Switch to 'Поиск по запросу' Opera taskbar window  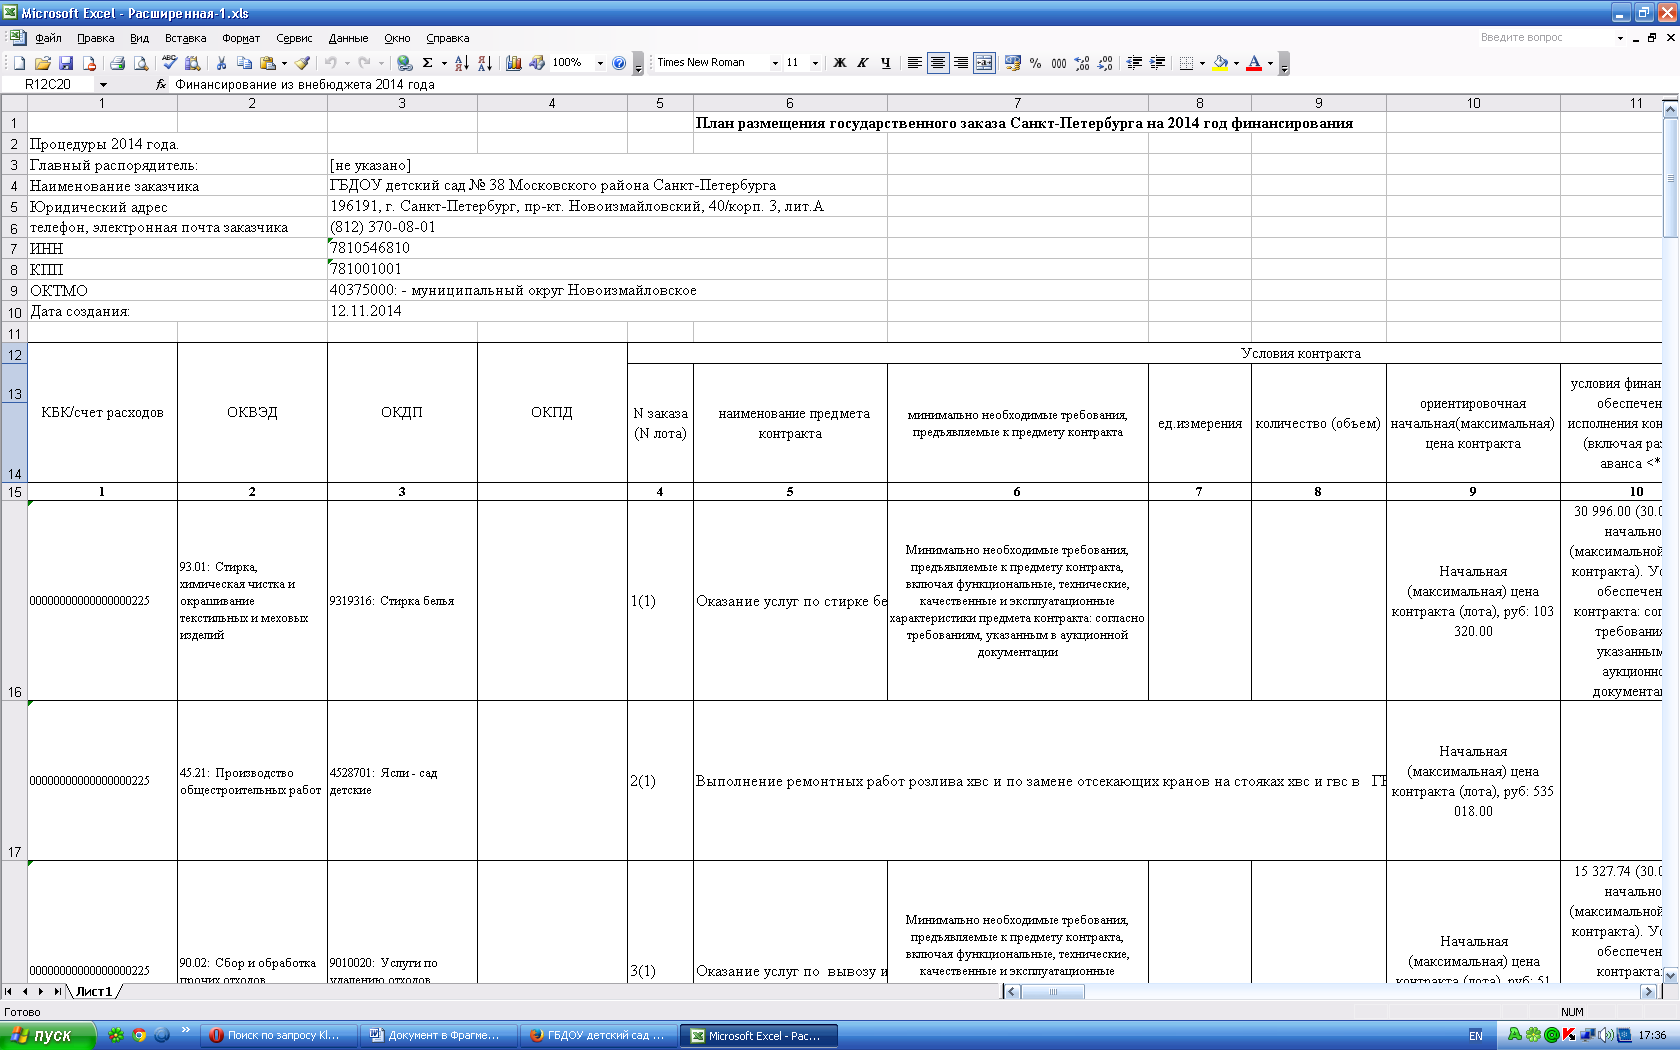tap(280, 1035)
